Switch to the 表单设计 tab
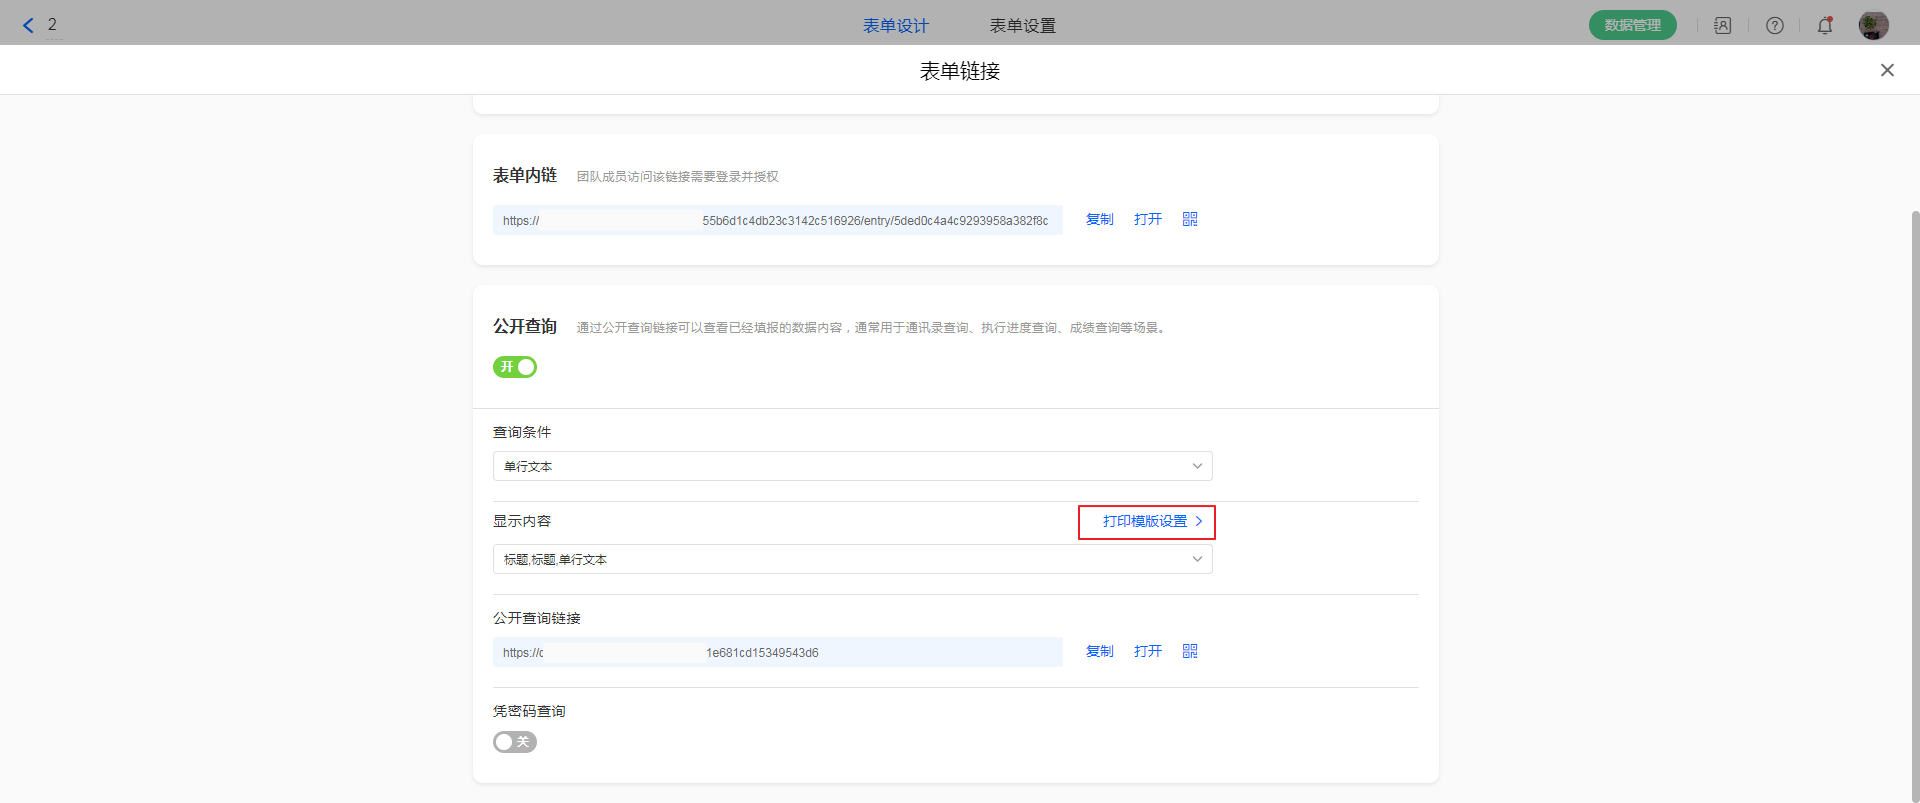The image size is (1920, 803). point(895,26)
